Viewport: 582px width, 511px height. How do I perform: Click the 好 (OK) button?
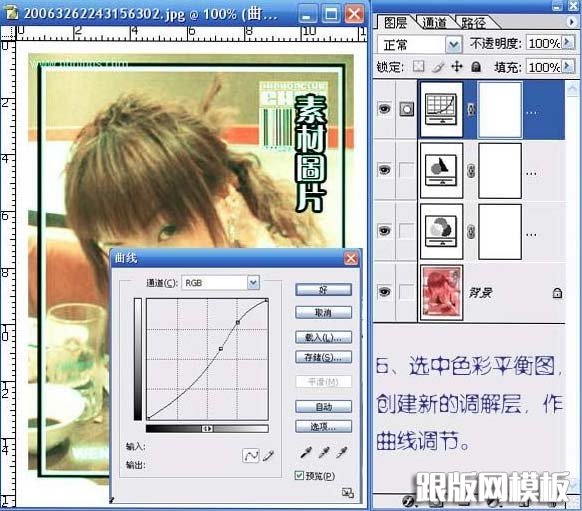[x=323, y=290]
